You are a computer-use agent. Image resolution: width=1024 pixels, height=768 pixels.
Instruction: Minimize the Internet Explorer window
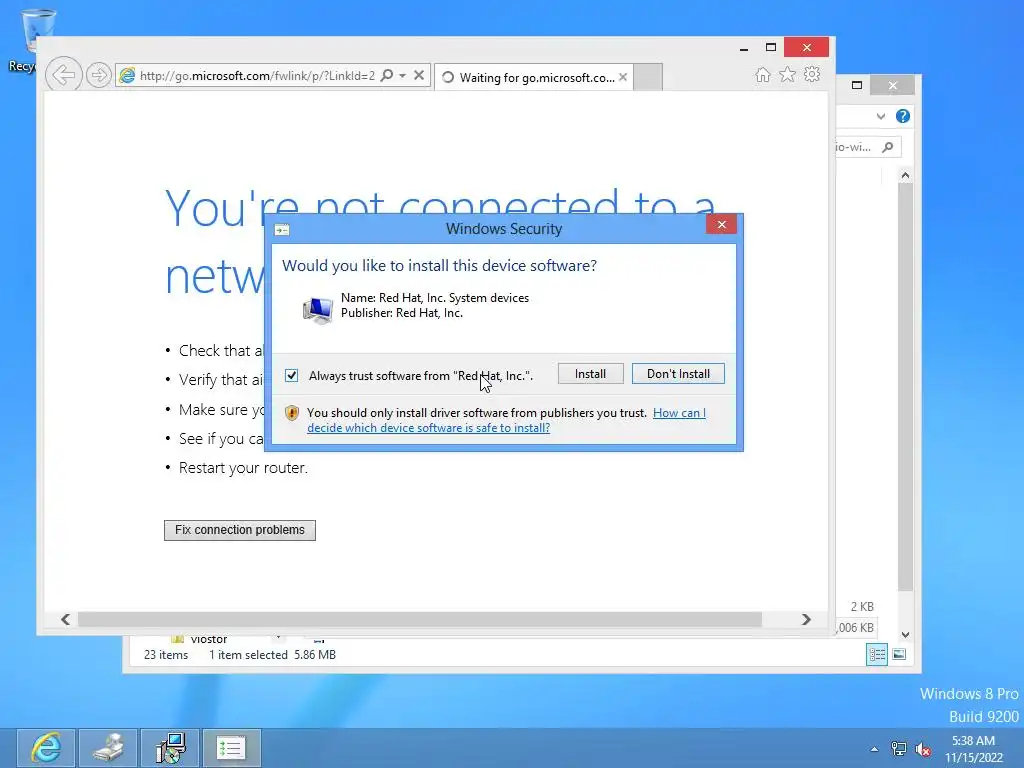click(744, 48)
